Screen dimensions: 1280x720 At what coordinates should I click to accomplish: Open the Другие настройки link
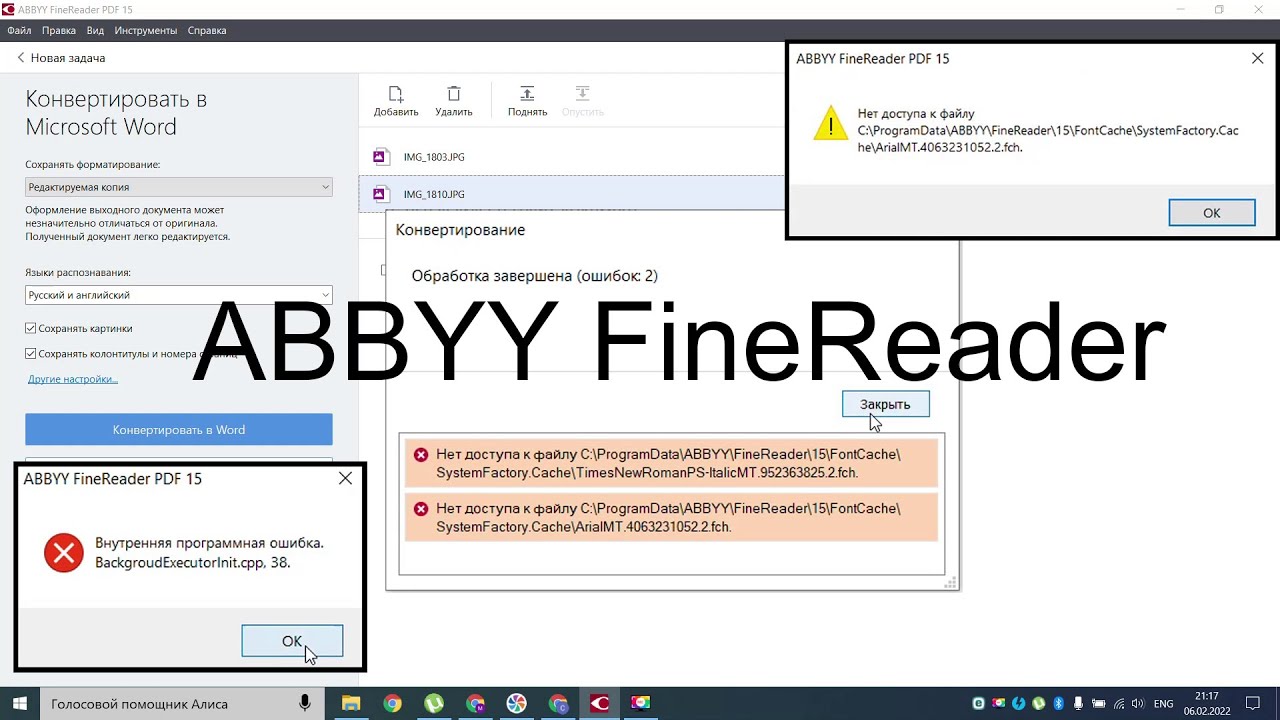[73, 379]
